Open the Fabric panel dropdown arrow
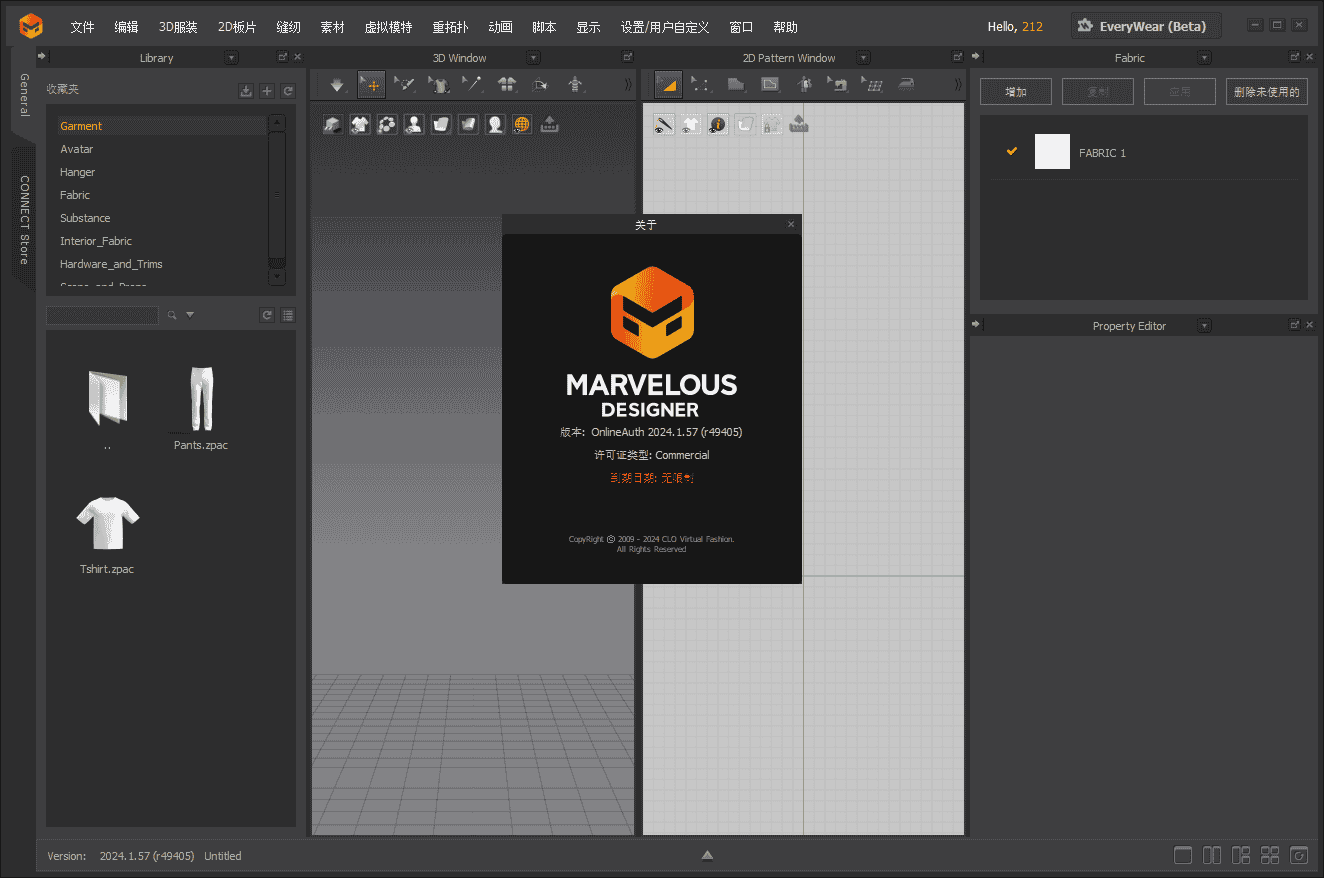1324x878 pixels. pyautogui.click(x=1204, y=58)
